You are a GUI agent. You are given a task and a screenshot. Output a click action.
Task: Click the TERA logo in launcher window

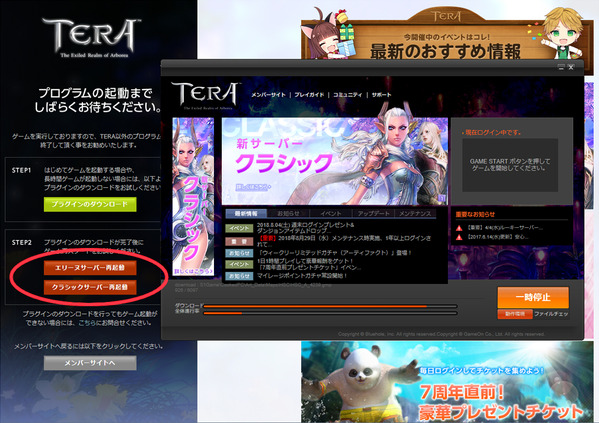click(206, 95)
